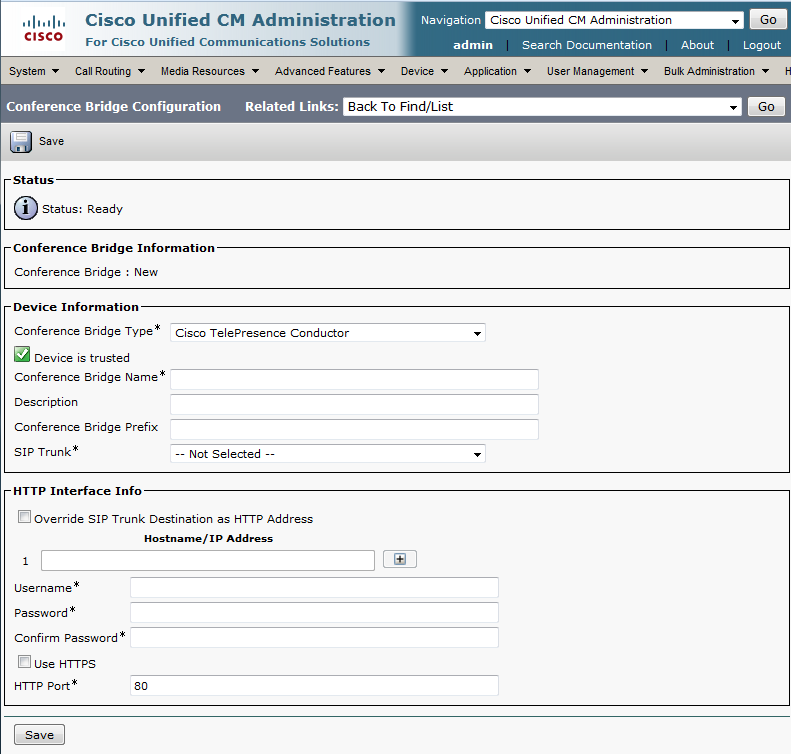Open the Bulk Administration menu
This screenshot has width=791, height=754.
(x=716, y=71)
